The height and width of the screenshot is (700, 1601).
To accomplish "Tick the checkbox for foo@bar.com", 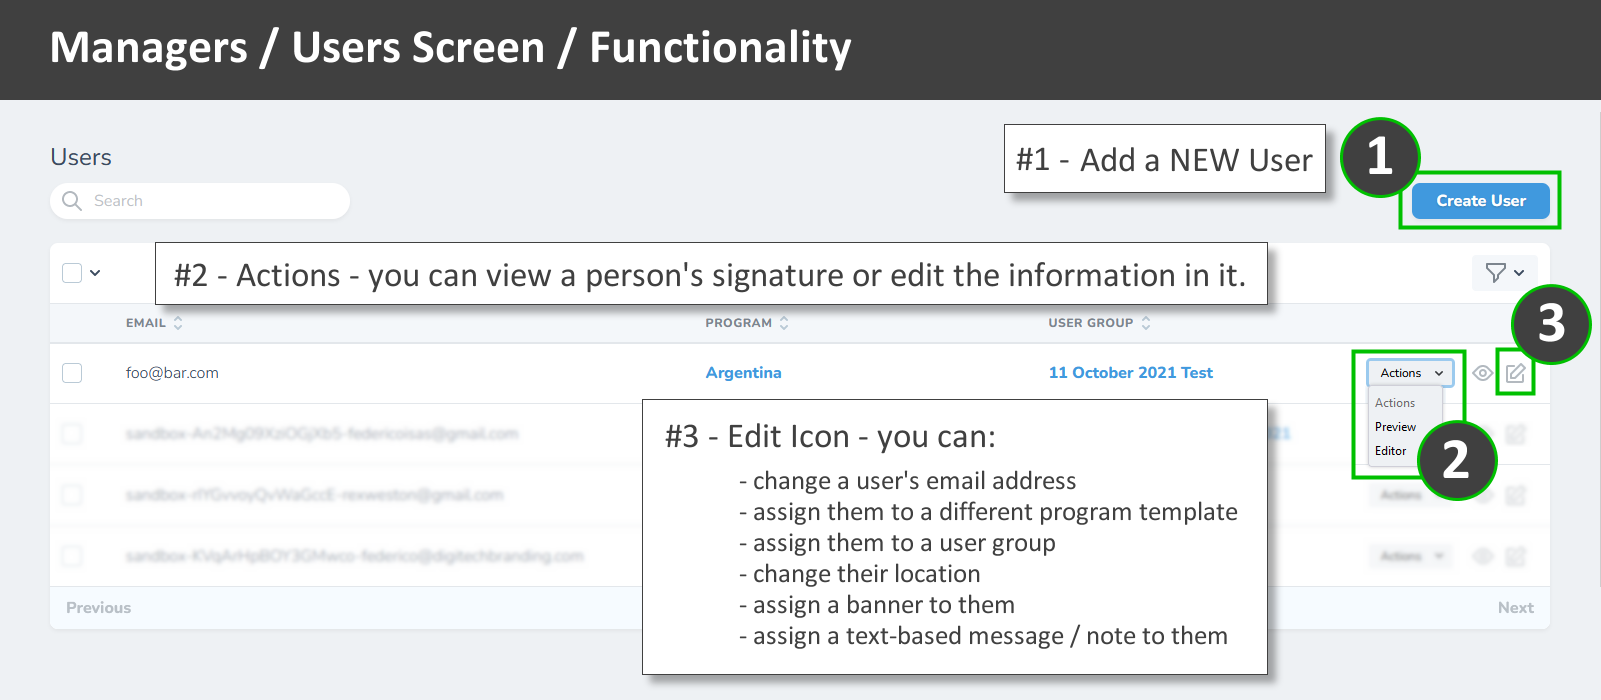I will pos(72,373).
